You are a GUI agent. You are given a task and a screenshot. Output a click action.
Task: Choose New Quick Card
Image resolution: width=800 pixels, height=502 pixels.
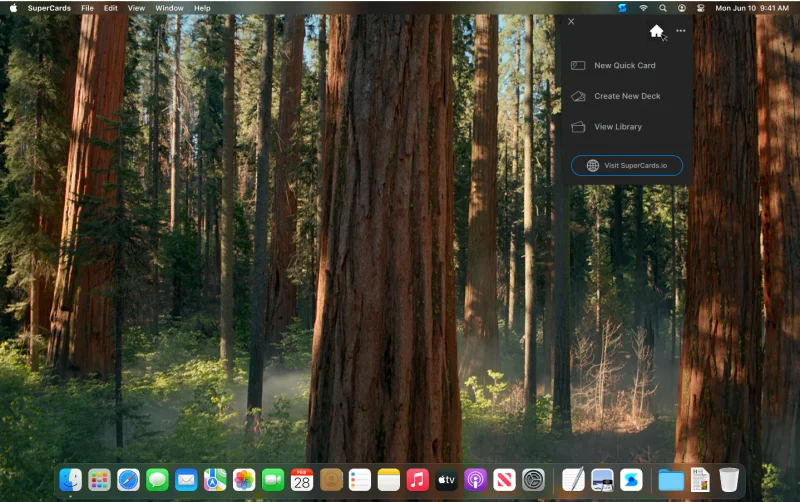point(627,65)
